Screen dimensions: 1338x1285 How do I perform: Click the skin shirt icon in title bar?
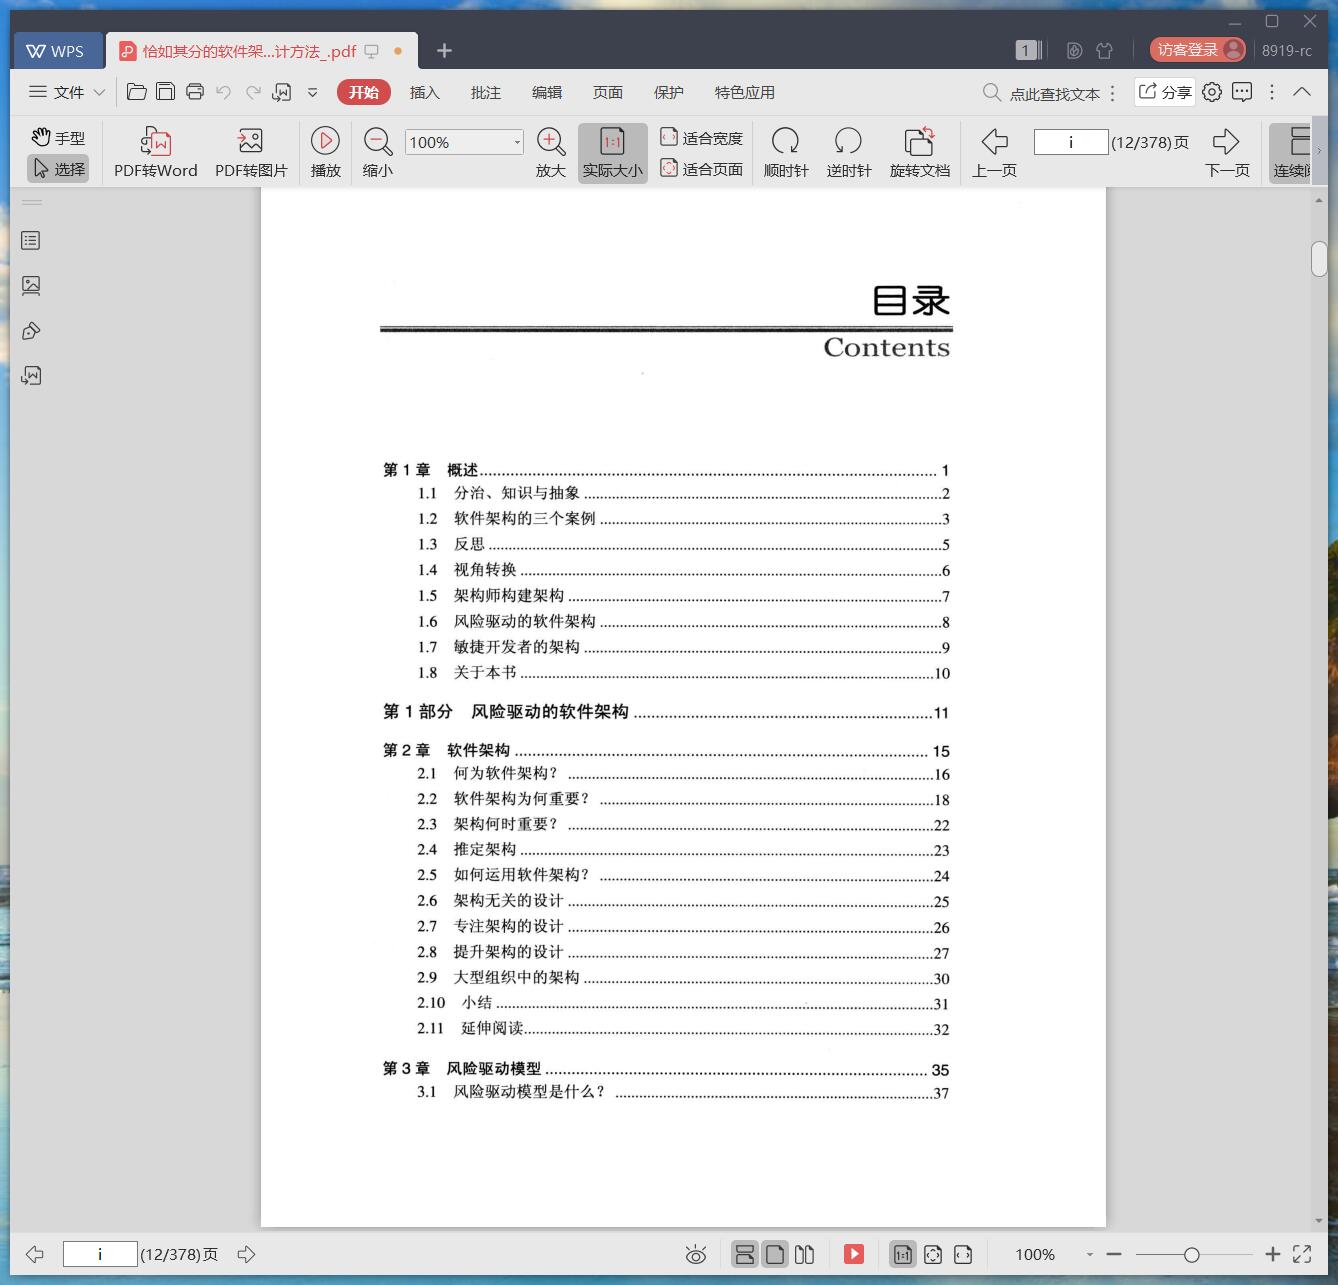[x=1104, y=50]
